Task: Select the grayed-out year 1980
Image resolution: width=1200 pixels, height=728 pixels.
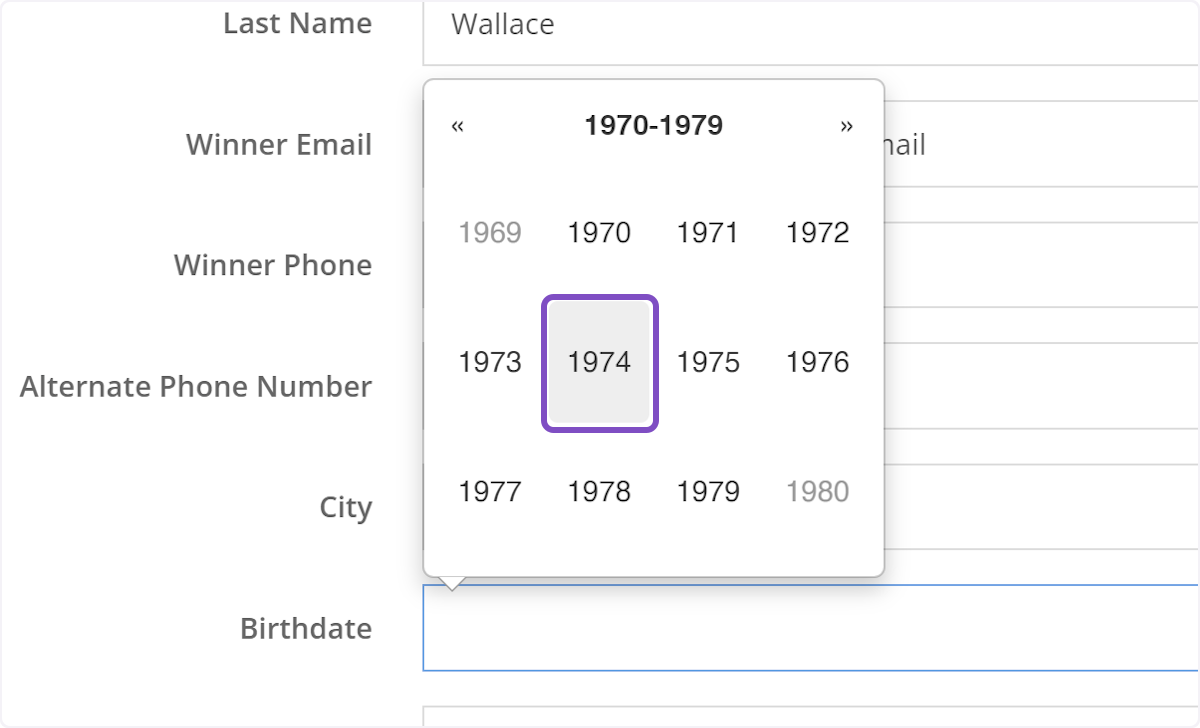Action: click(817, 491)
